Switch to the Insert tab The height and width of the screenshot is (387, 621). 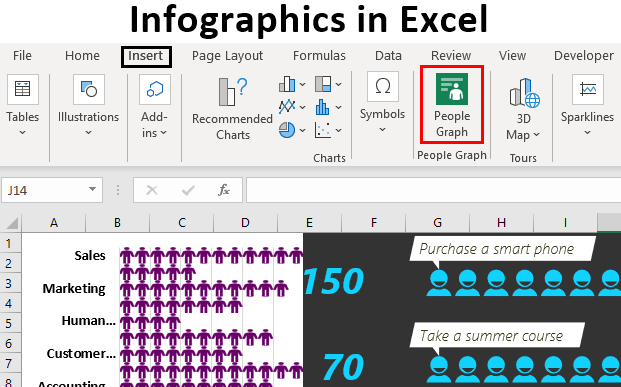(x=146, y=56)
